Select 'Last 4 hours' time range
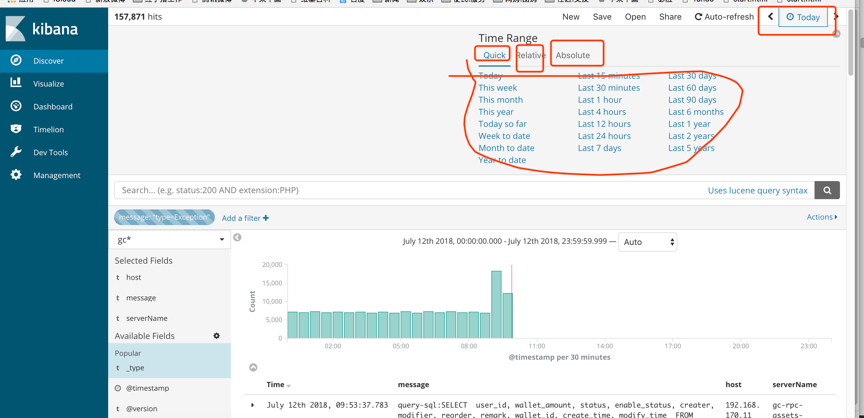Image resolution: width=864 pixels, height=418 pixels. coord(602,112)
